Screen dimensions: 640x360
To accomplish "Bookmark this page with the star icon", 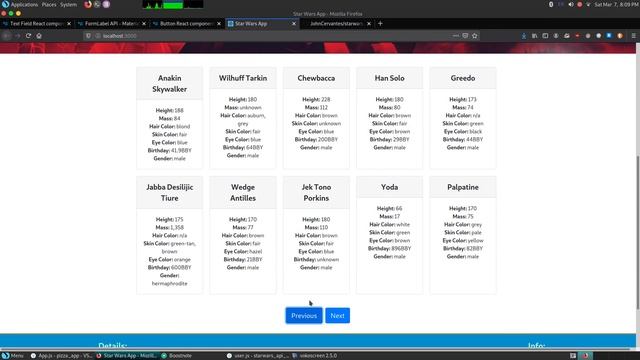I will click(x=474, y=36).
